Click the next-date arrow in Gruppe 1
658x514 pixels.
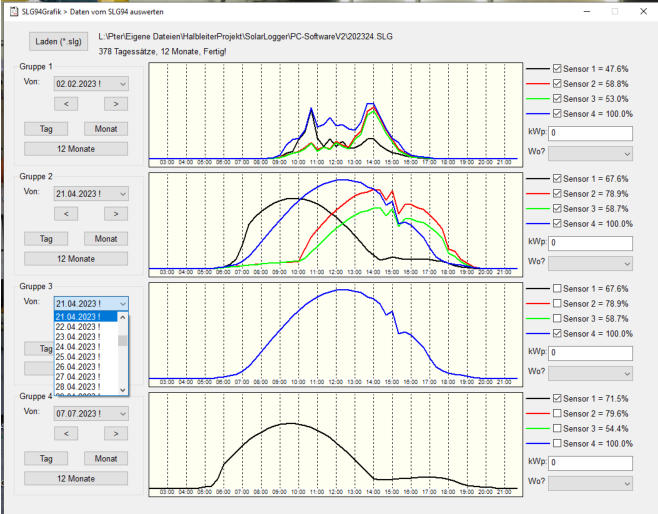click(117, 103)
